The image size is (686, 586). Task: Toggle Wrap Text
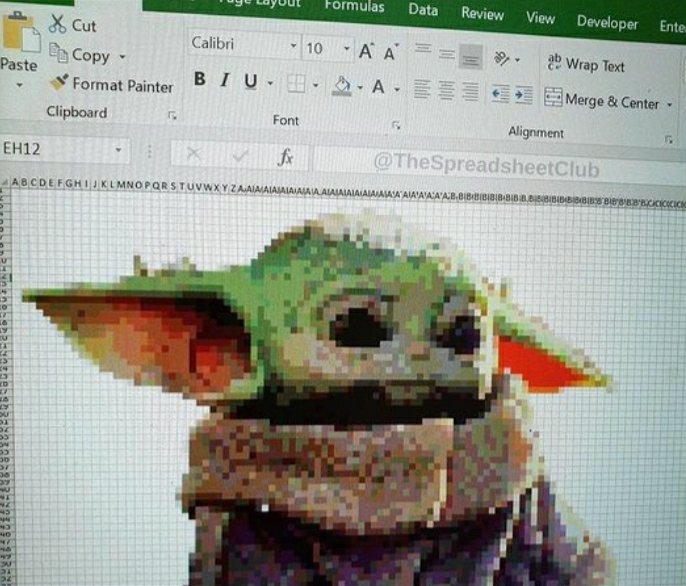586,64
